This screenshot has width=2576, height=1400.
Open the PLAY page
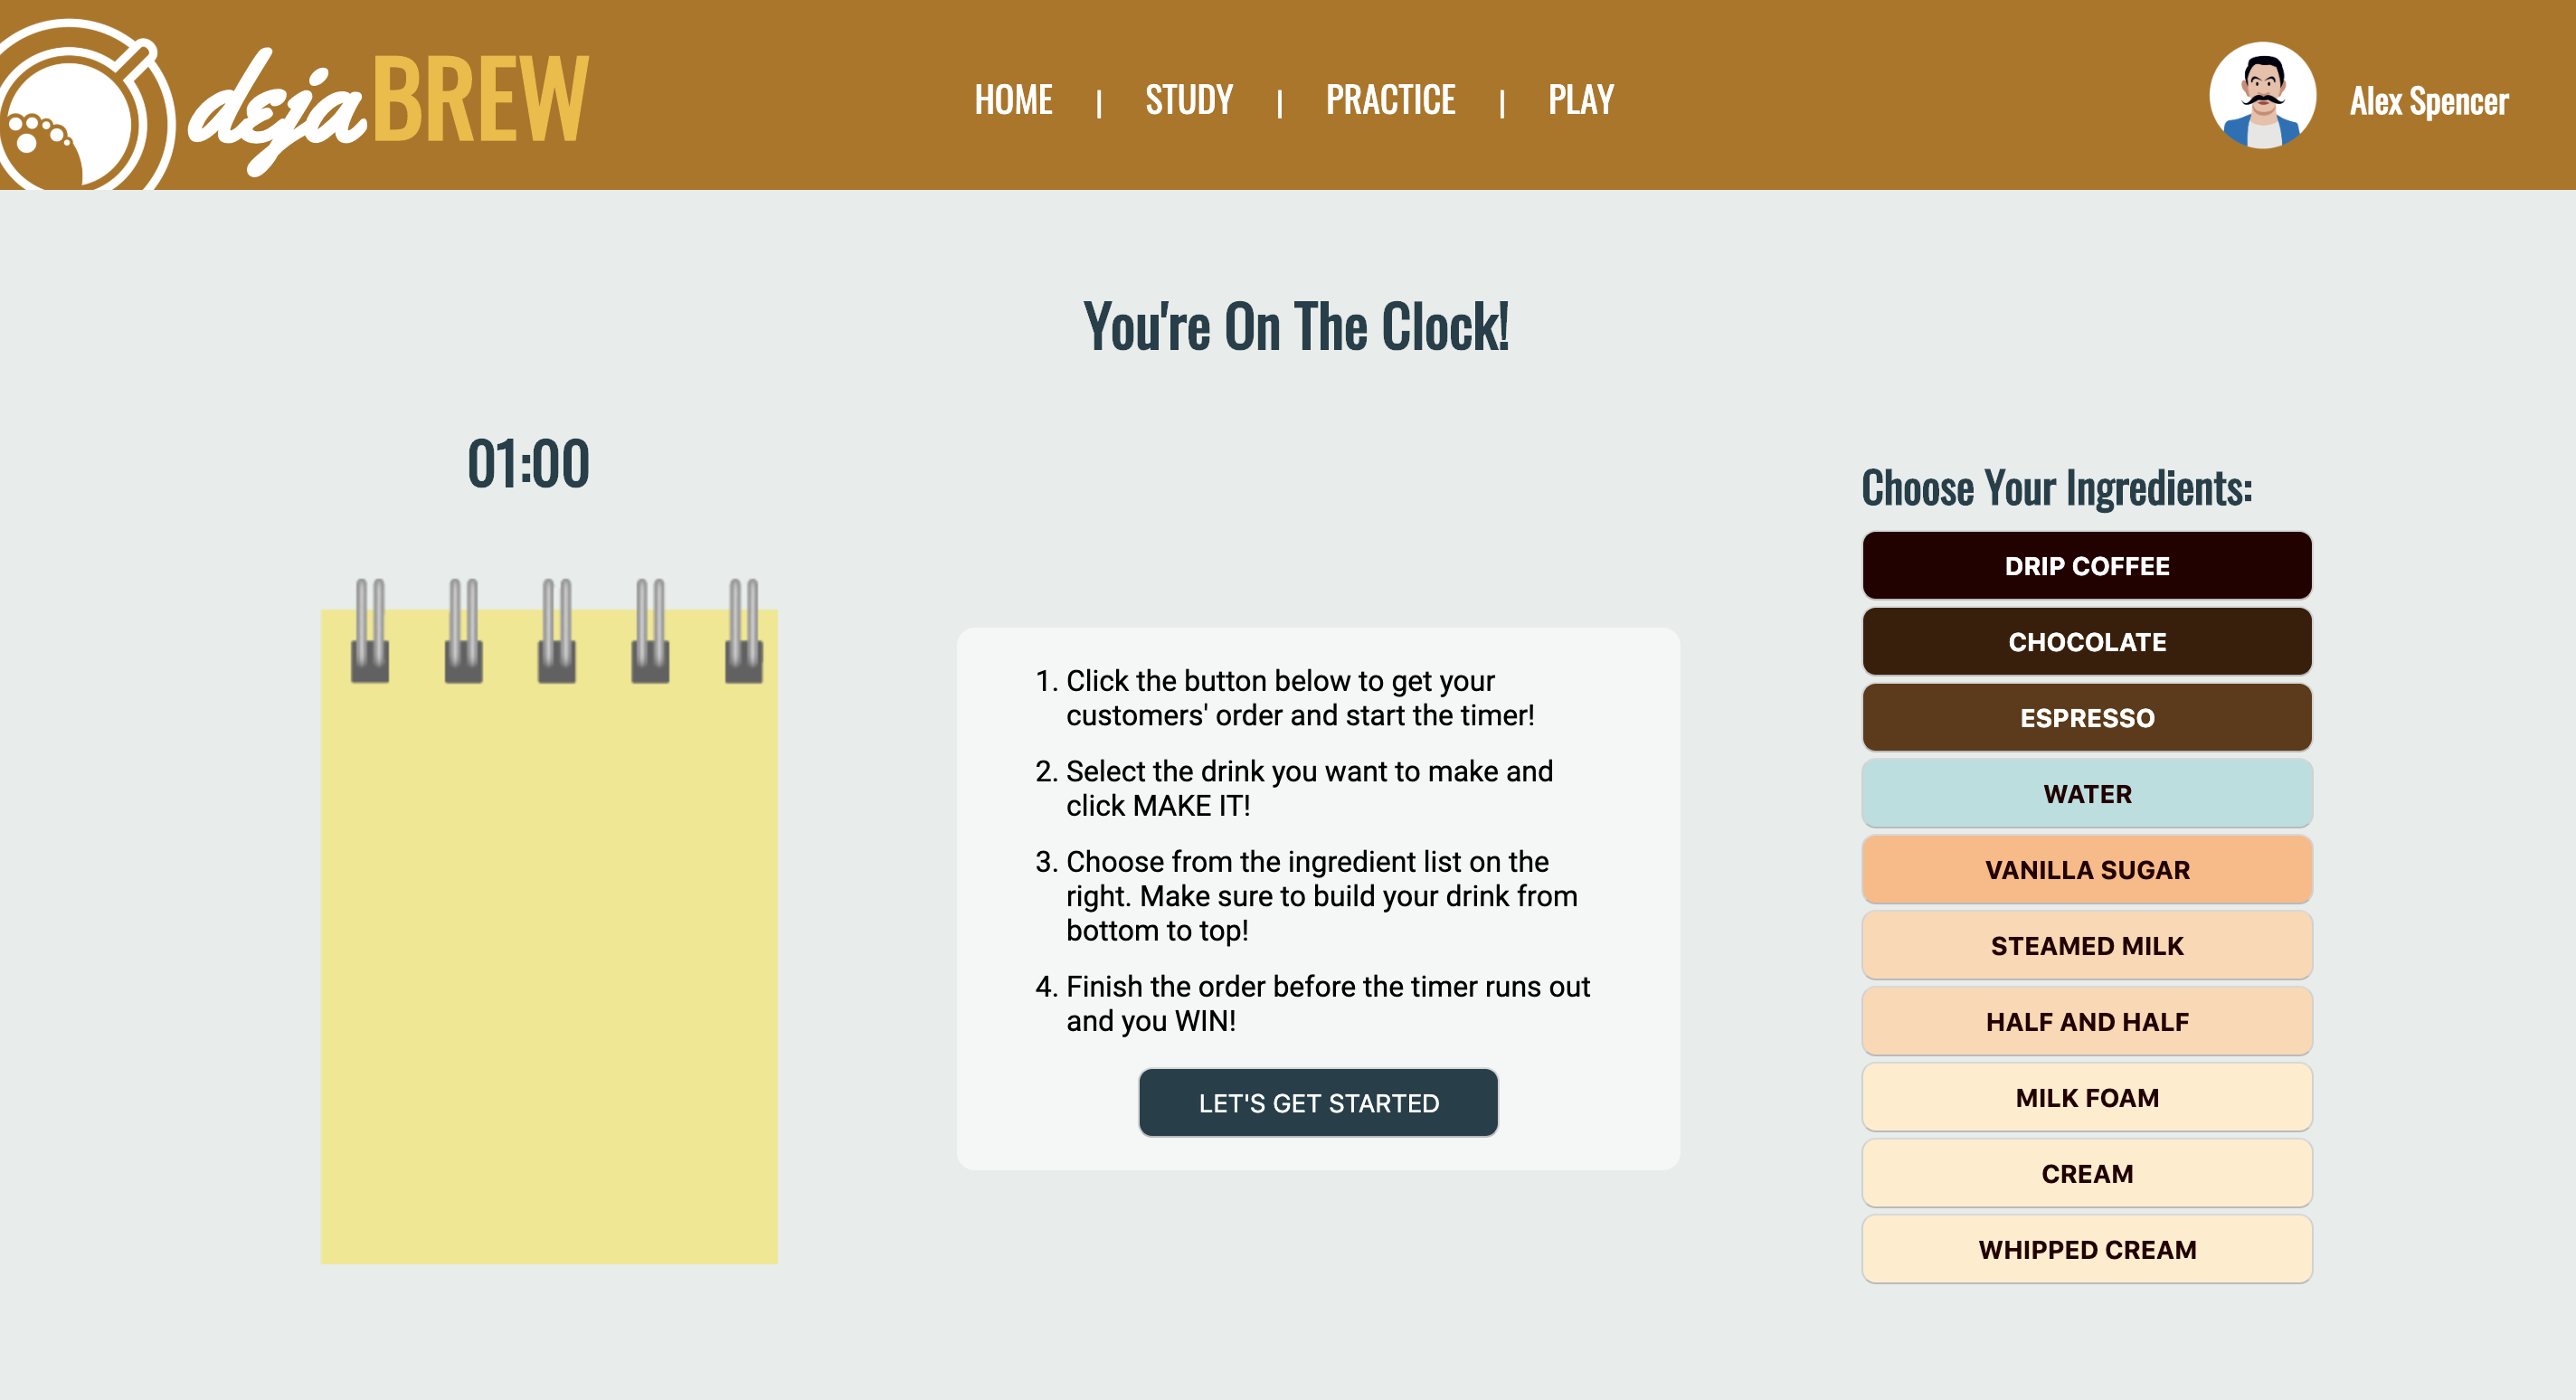(x=1580, y=99)
